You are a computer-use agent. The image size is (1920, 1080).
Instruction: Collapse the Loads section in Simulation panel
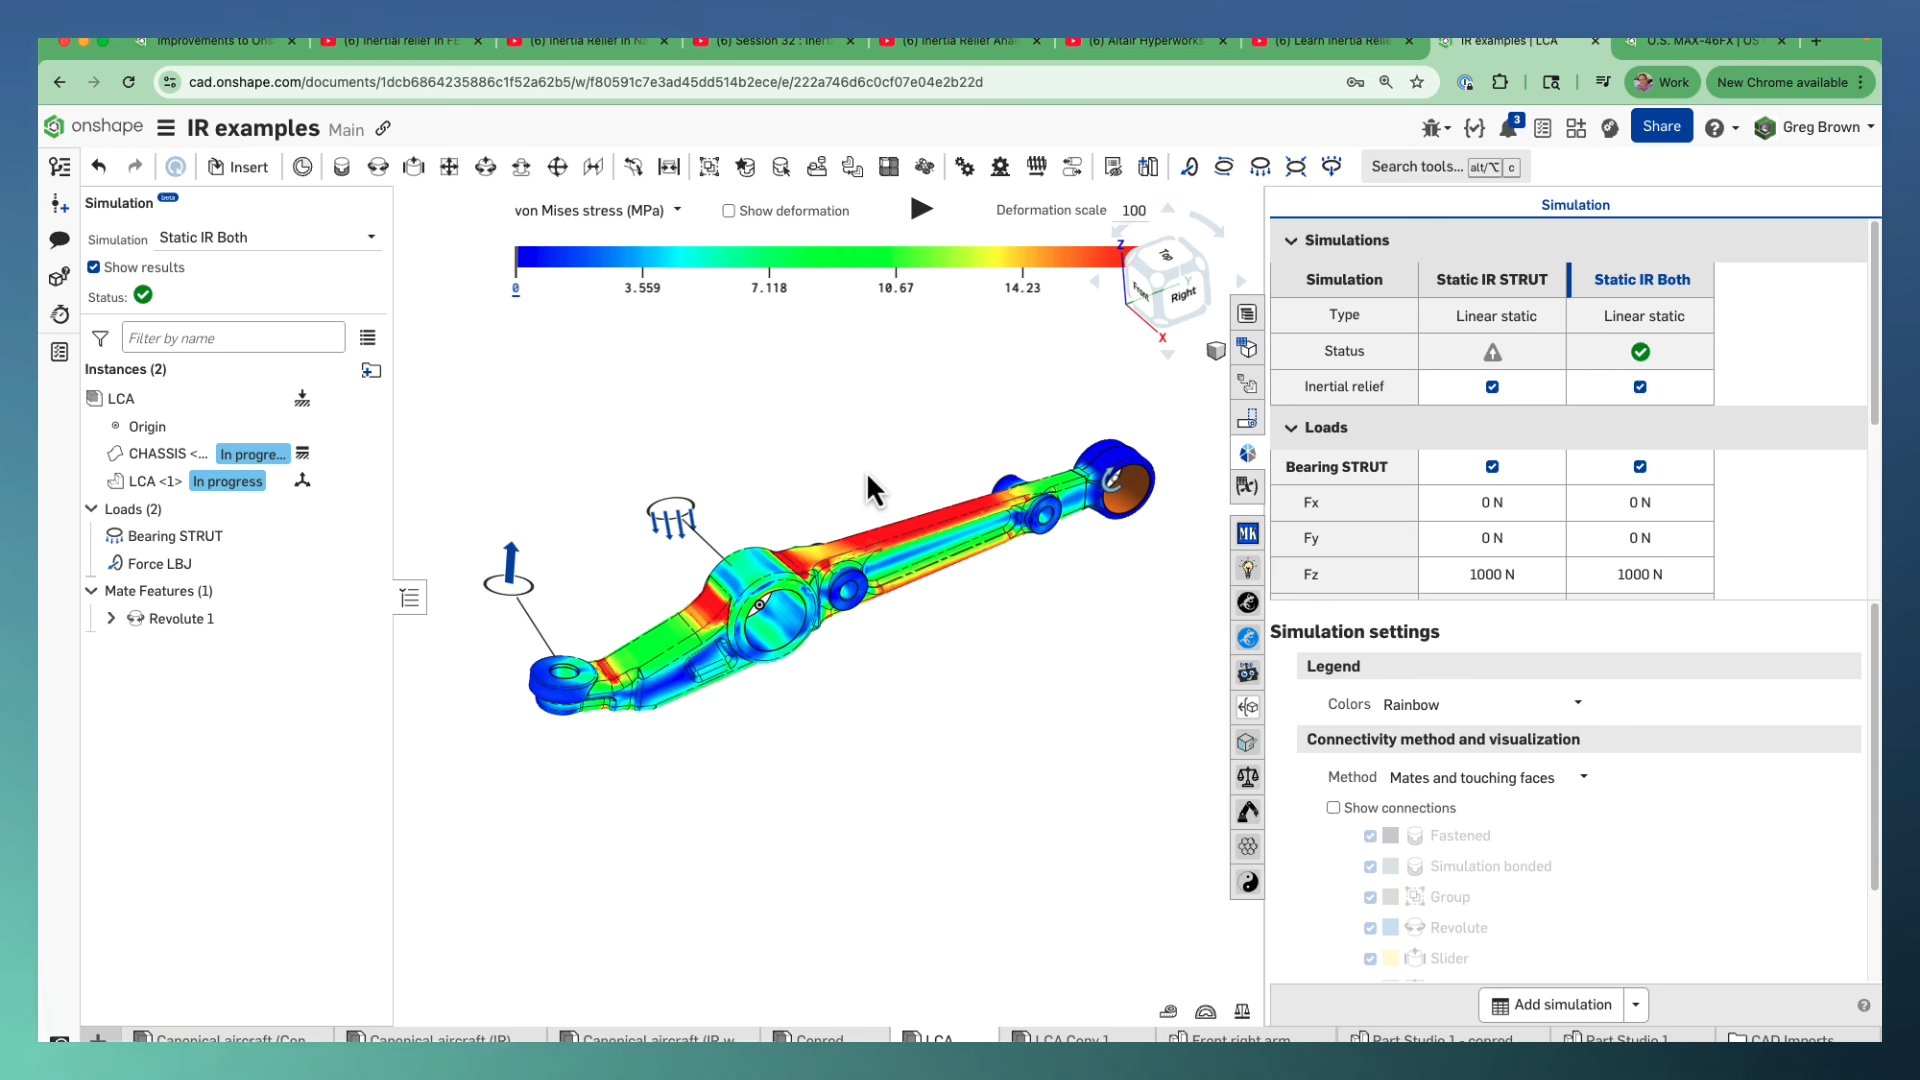[x=1291, y=428]
